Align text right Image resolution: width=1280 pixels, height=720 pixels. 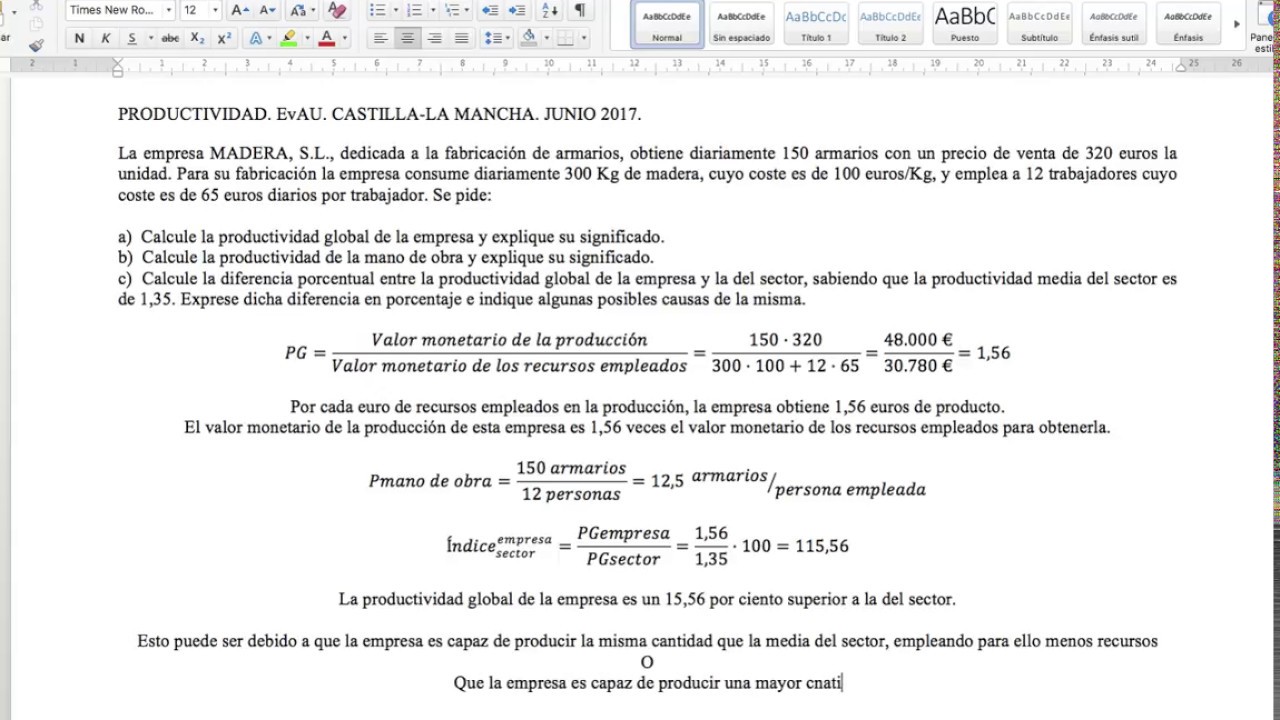click(434, 38)
